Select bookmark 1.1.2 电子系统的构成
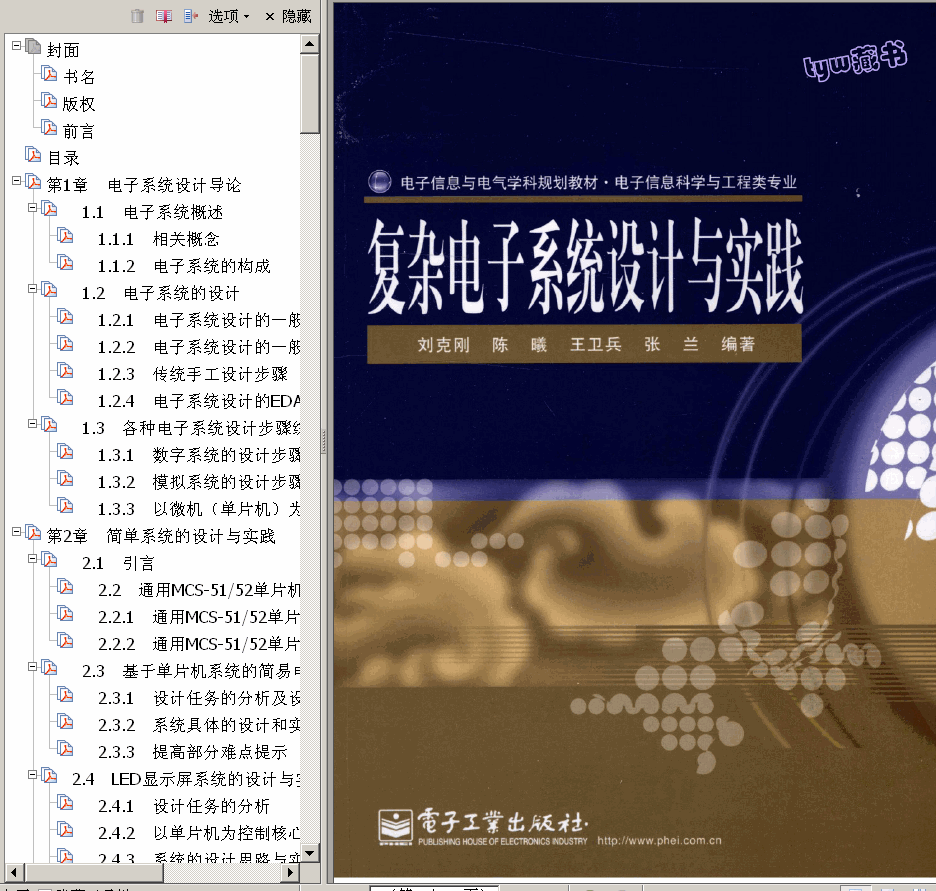Viewport: 936px width, 891px height. 184,266
